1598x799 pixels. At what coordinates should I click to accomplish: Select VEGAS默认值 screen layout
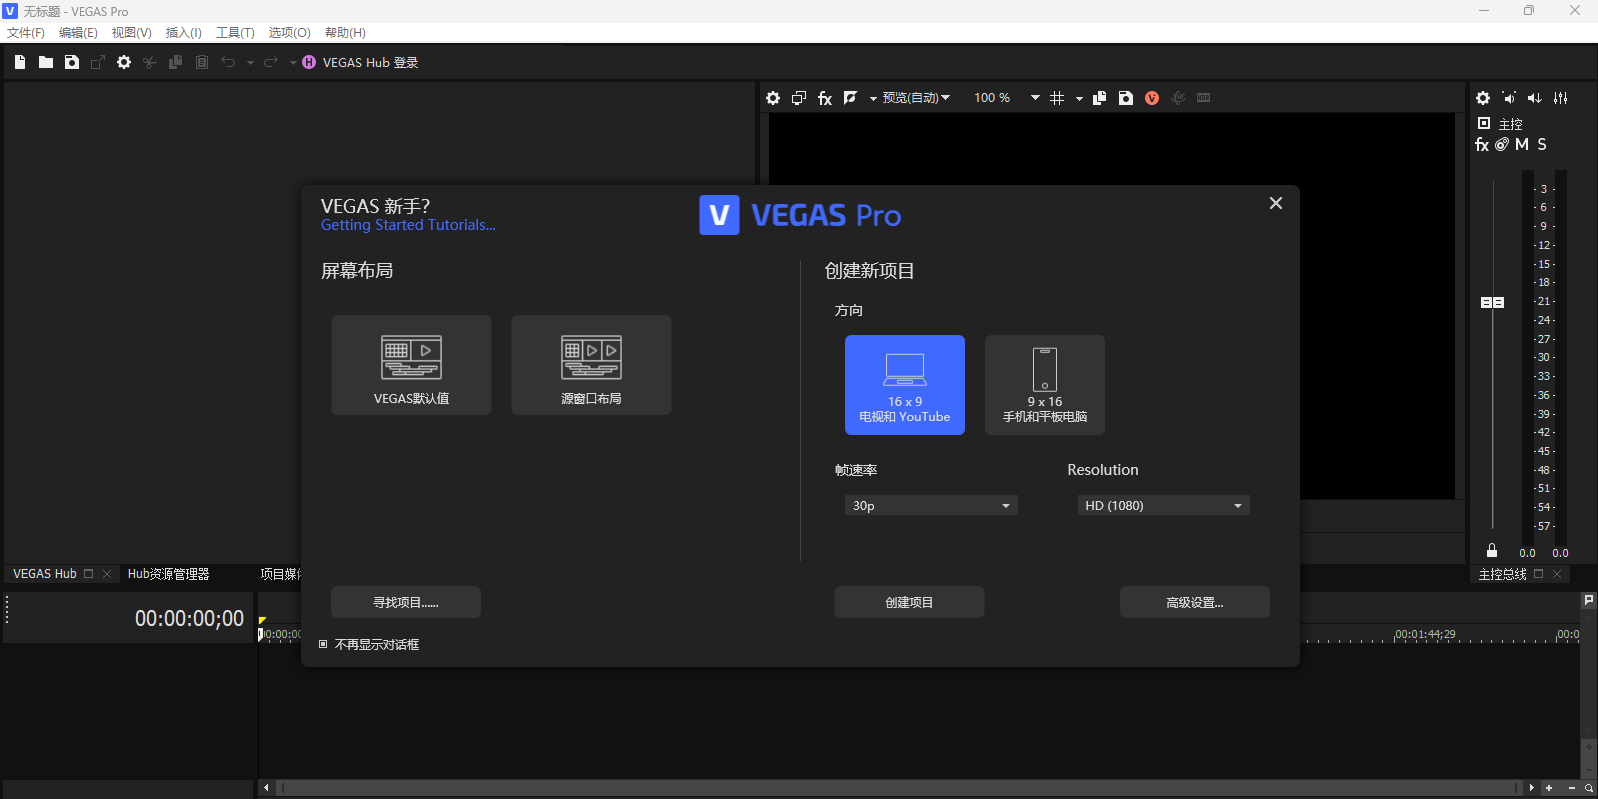click(411, 365)
